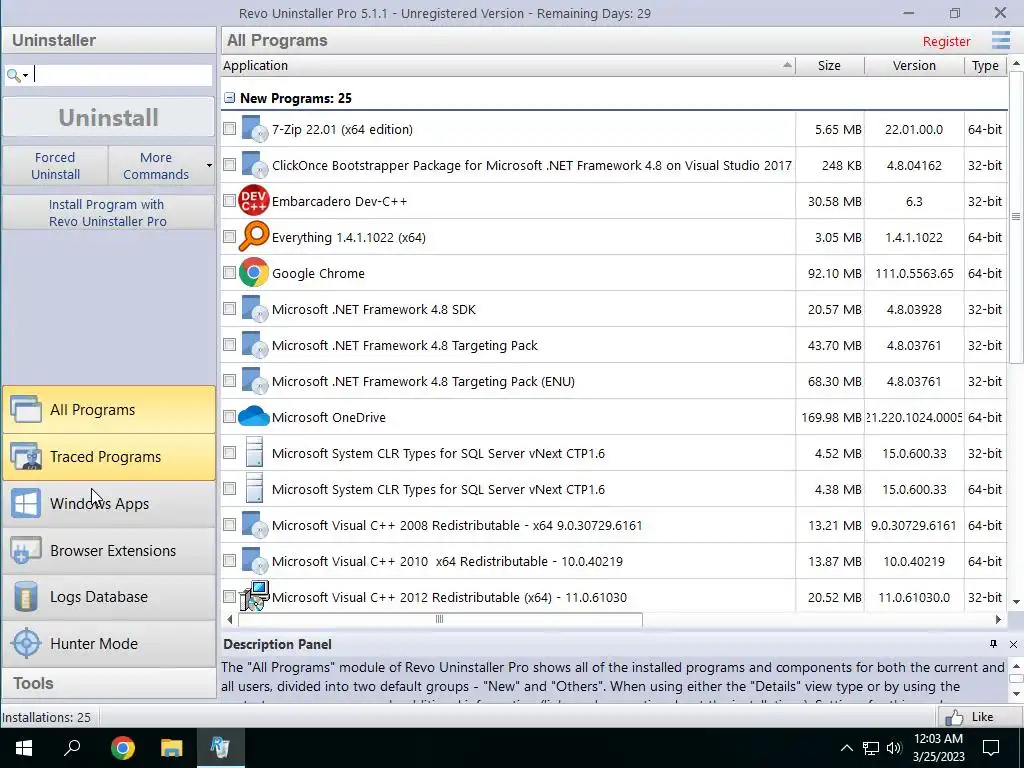This screenshot has width=1024, height=768.
Task: Launch Chrome from the taskbar
Action: (122, 748)
